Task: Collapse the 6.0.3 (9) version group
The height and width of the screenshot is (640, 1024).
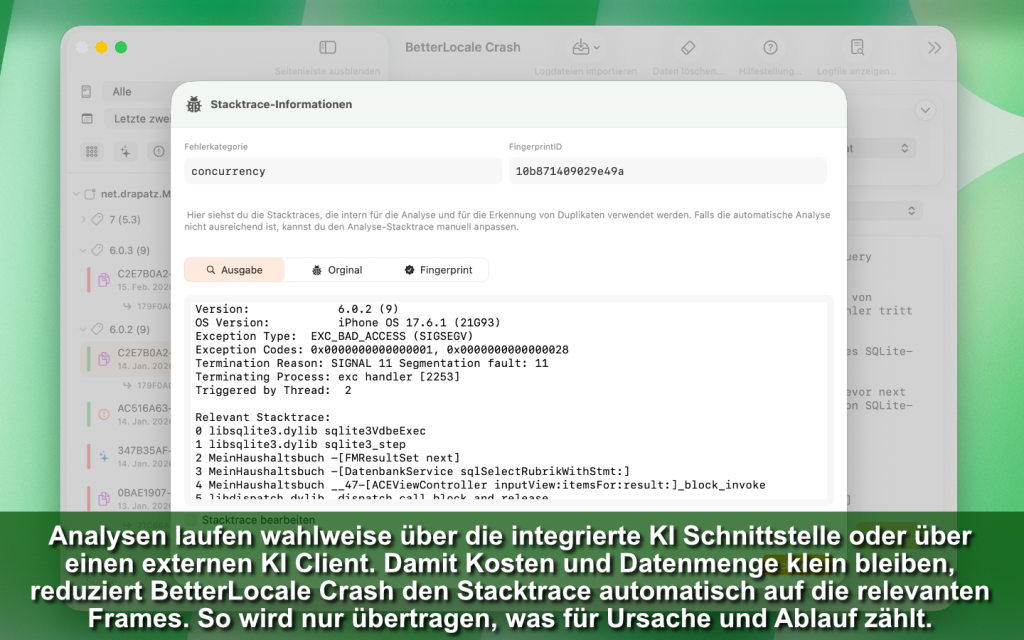Action: [x=83, y=250]
